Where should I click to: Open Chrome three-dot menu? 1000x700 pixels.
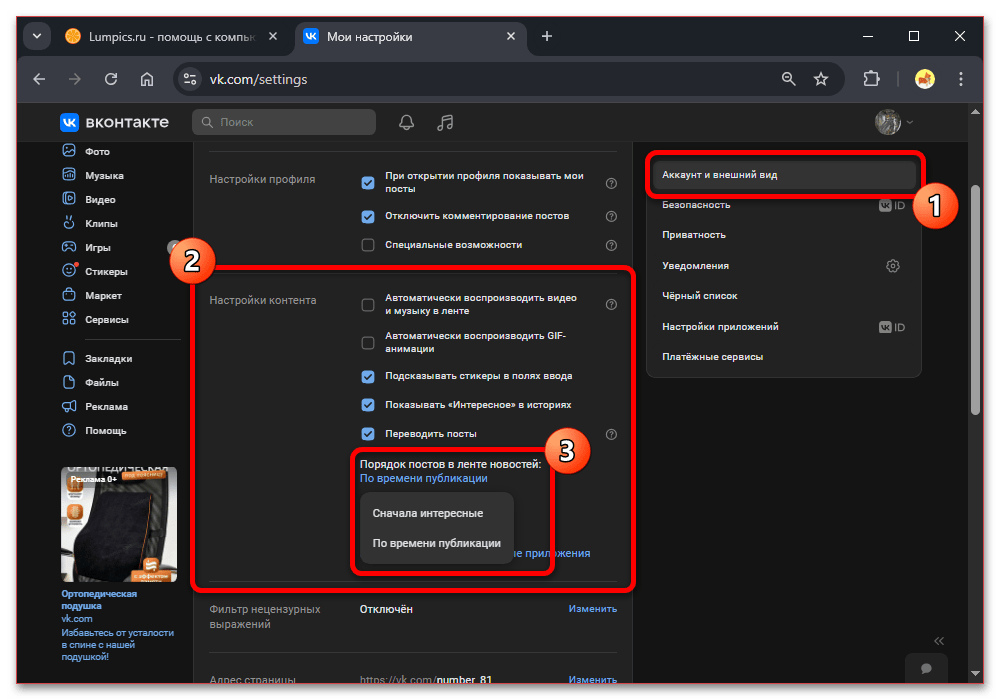960,79
